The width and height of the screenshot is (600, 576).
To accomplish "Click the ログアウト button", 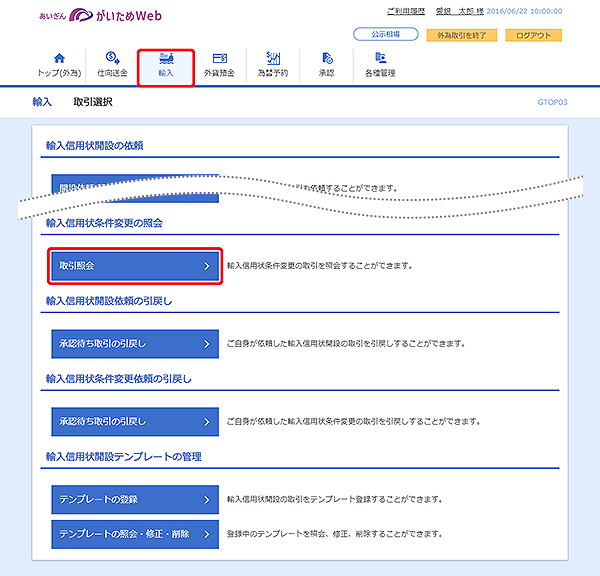I will pos(533,35).
